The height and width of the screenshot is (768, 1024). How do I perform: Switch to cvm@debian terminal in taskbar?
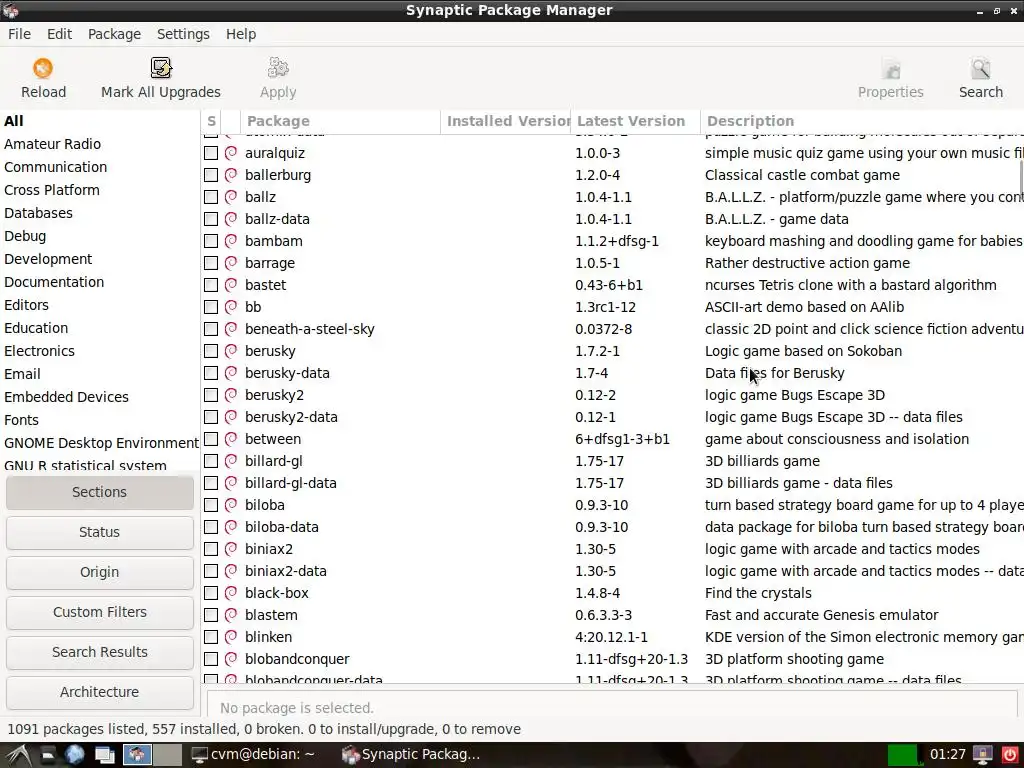pyautogui.click(x=253, y=755)
